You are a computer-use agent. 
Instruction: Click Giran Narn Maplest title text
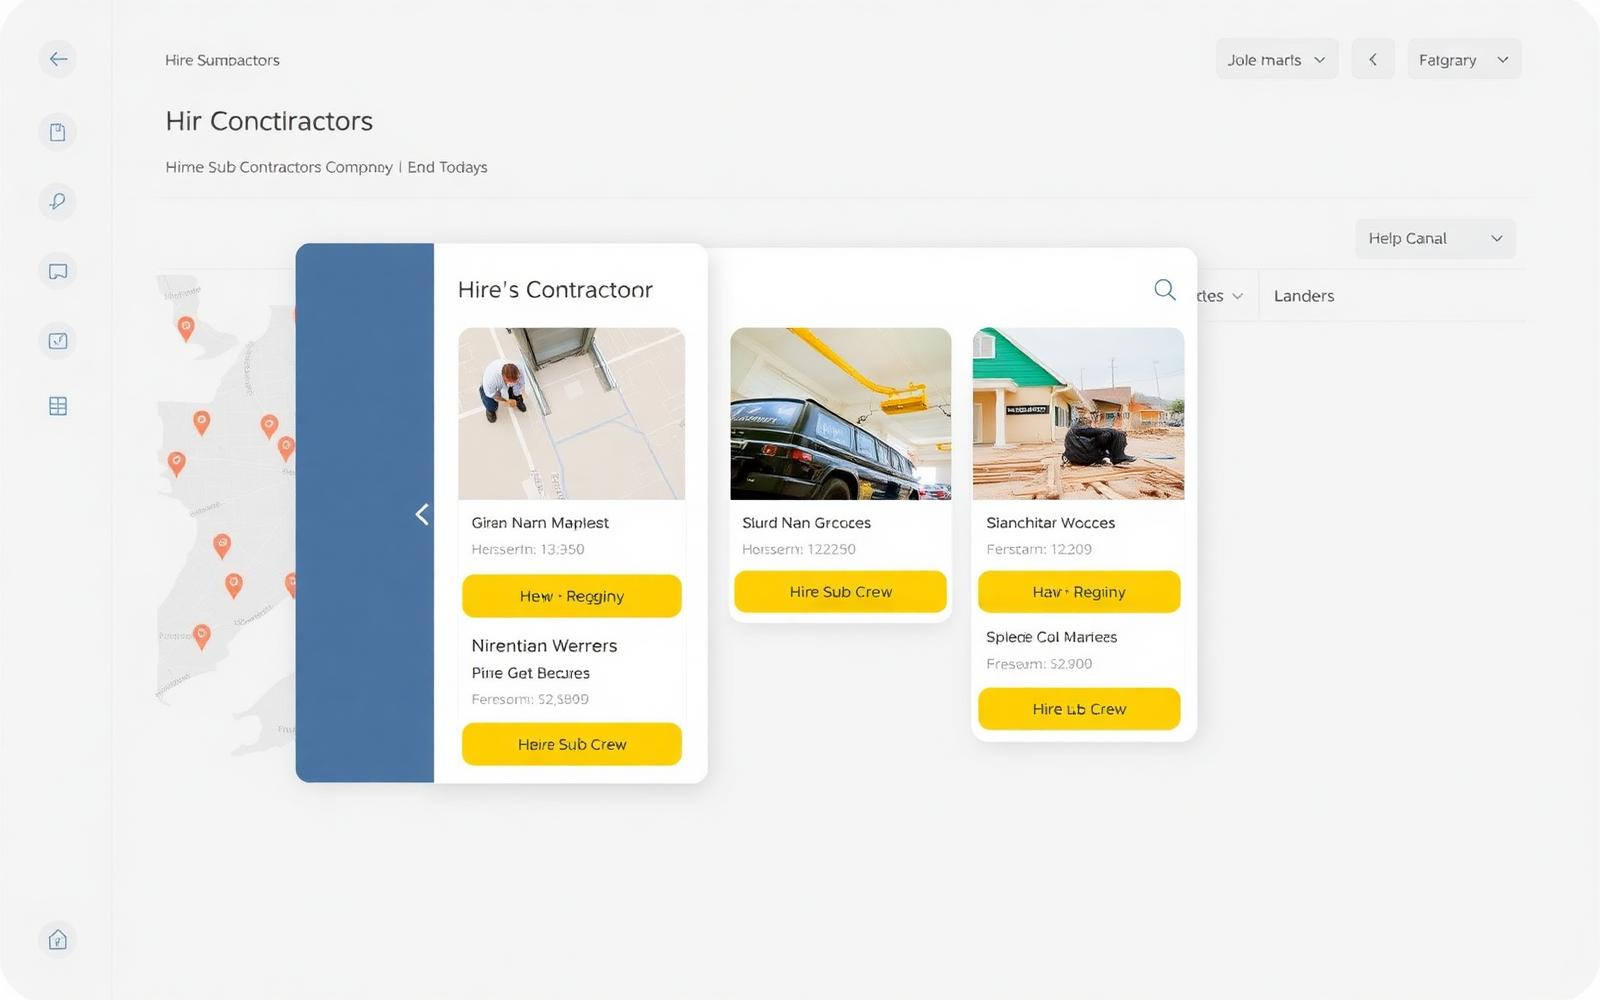[540, 523]
